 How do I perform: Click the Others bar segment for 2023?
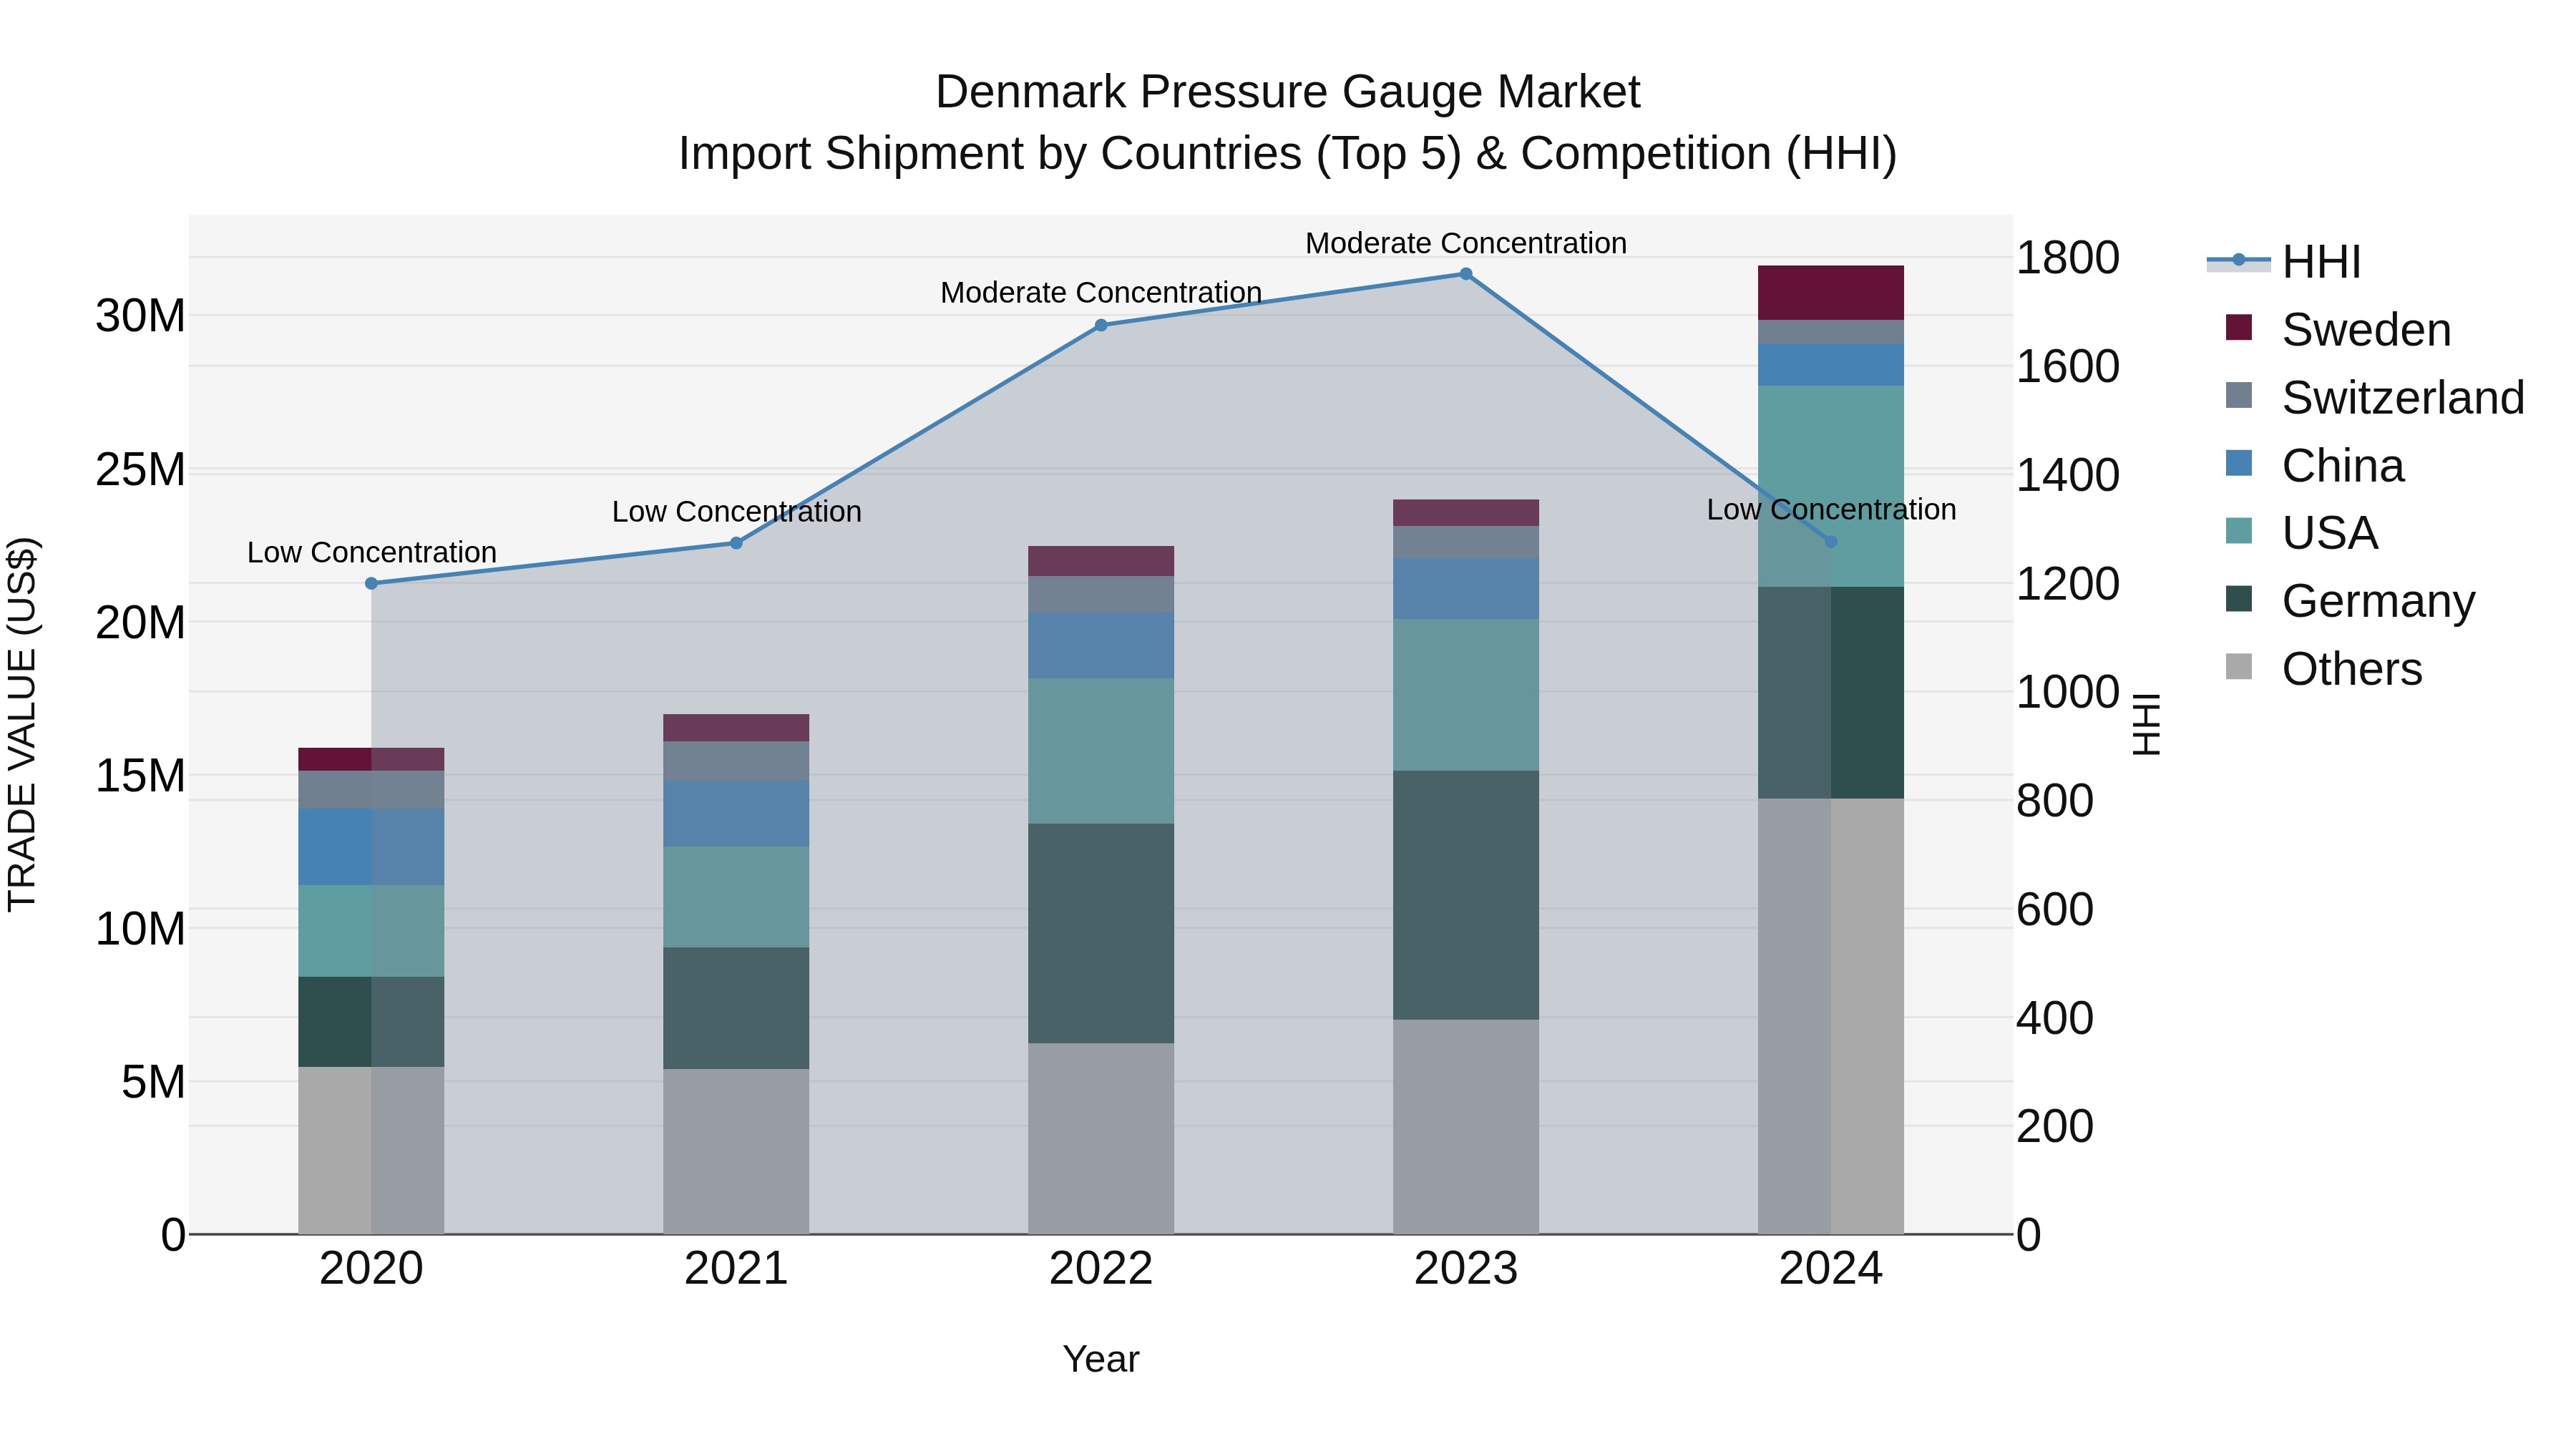(1466, 1127)
